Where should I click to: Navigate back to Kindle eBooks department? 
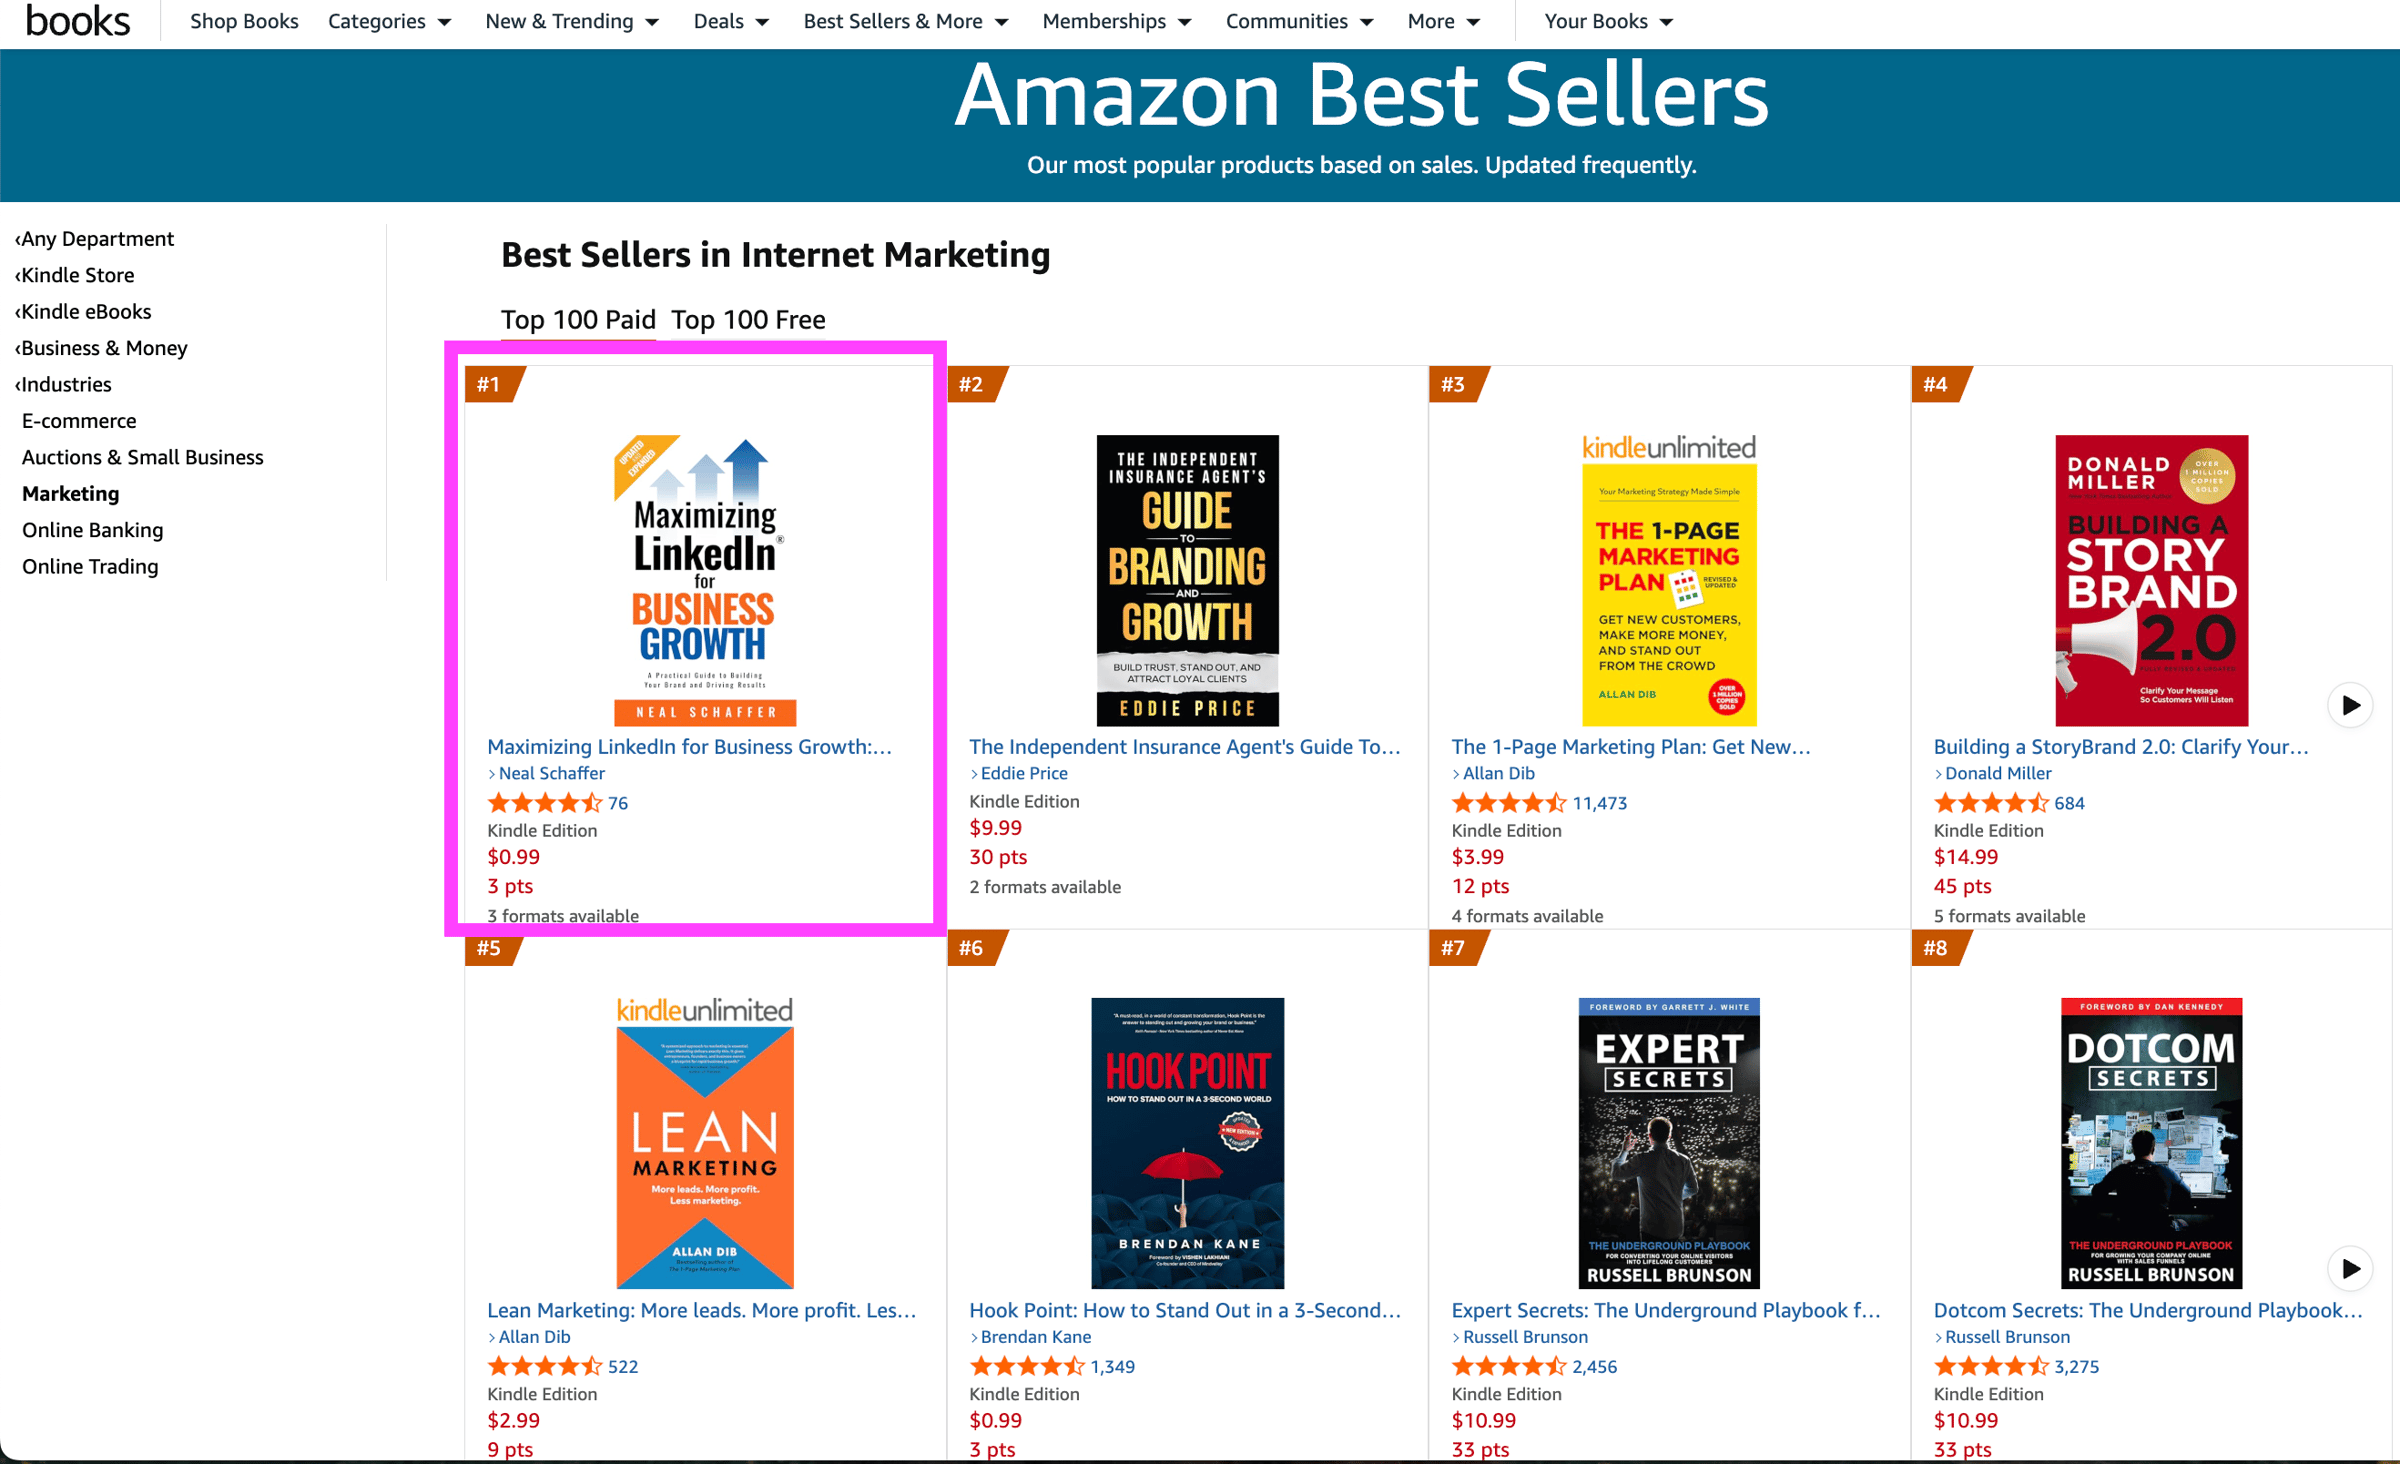click(x=86, y=312)
